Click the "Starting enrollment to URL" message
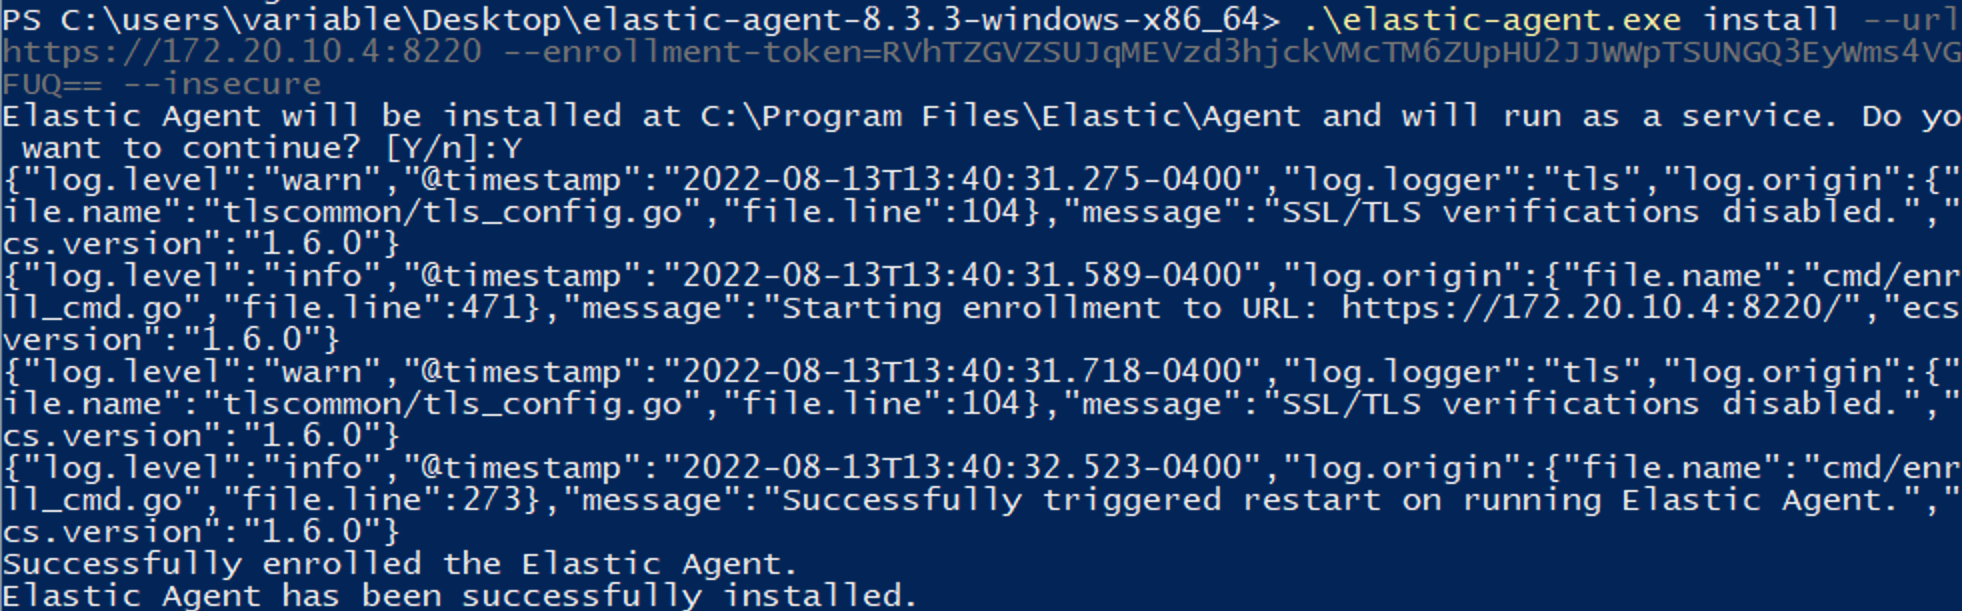1962x611 pixels. (x=1042, y=308)
